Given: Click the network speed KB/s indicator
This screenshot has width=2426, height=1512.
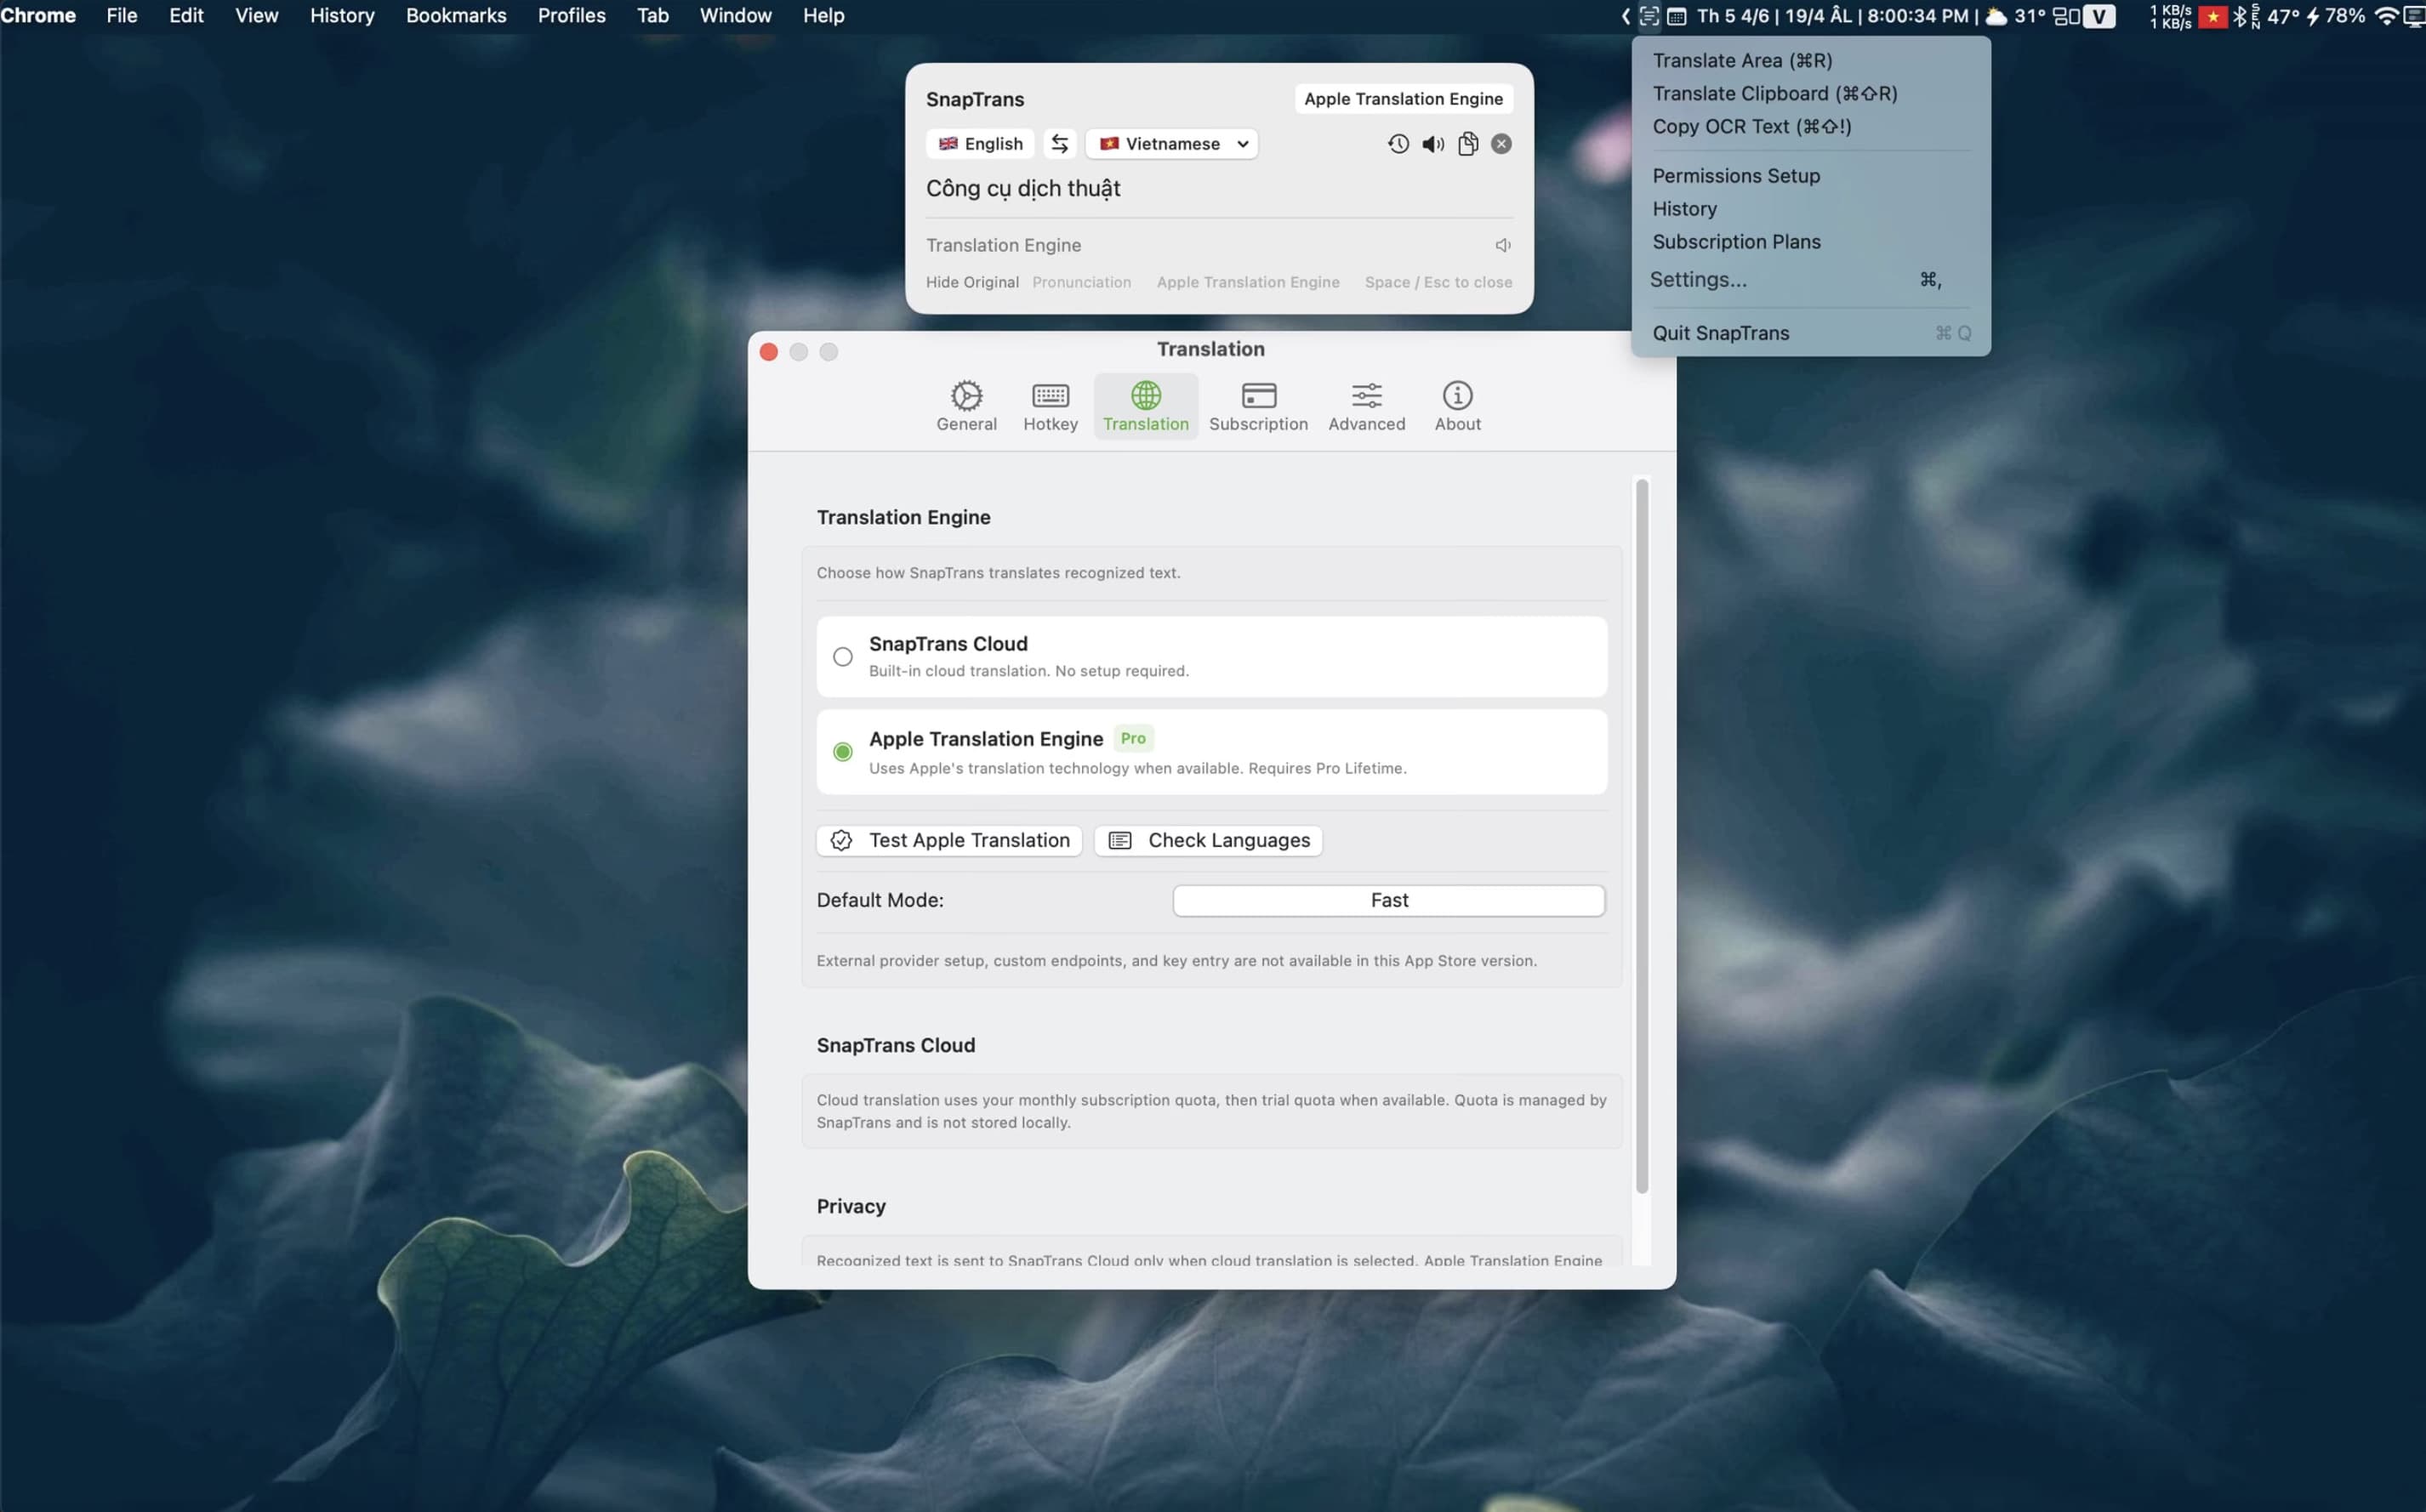Looking at the screenshot, I should [x=2170, y=16].
